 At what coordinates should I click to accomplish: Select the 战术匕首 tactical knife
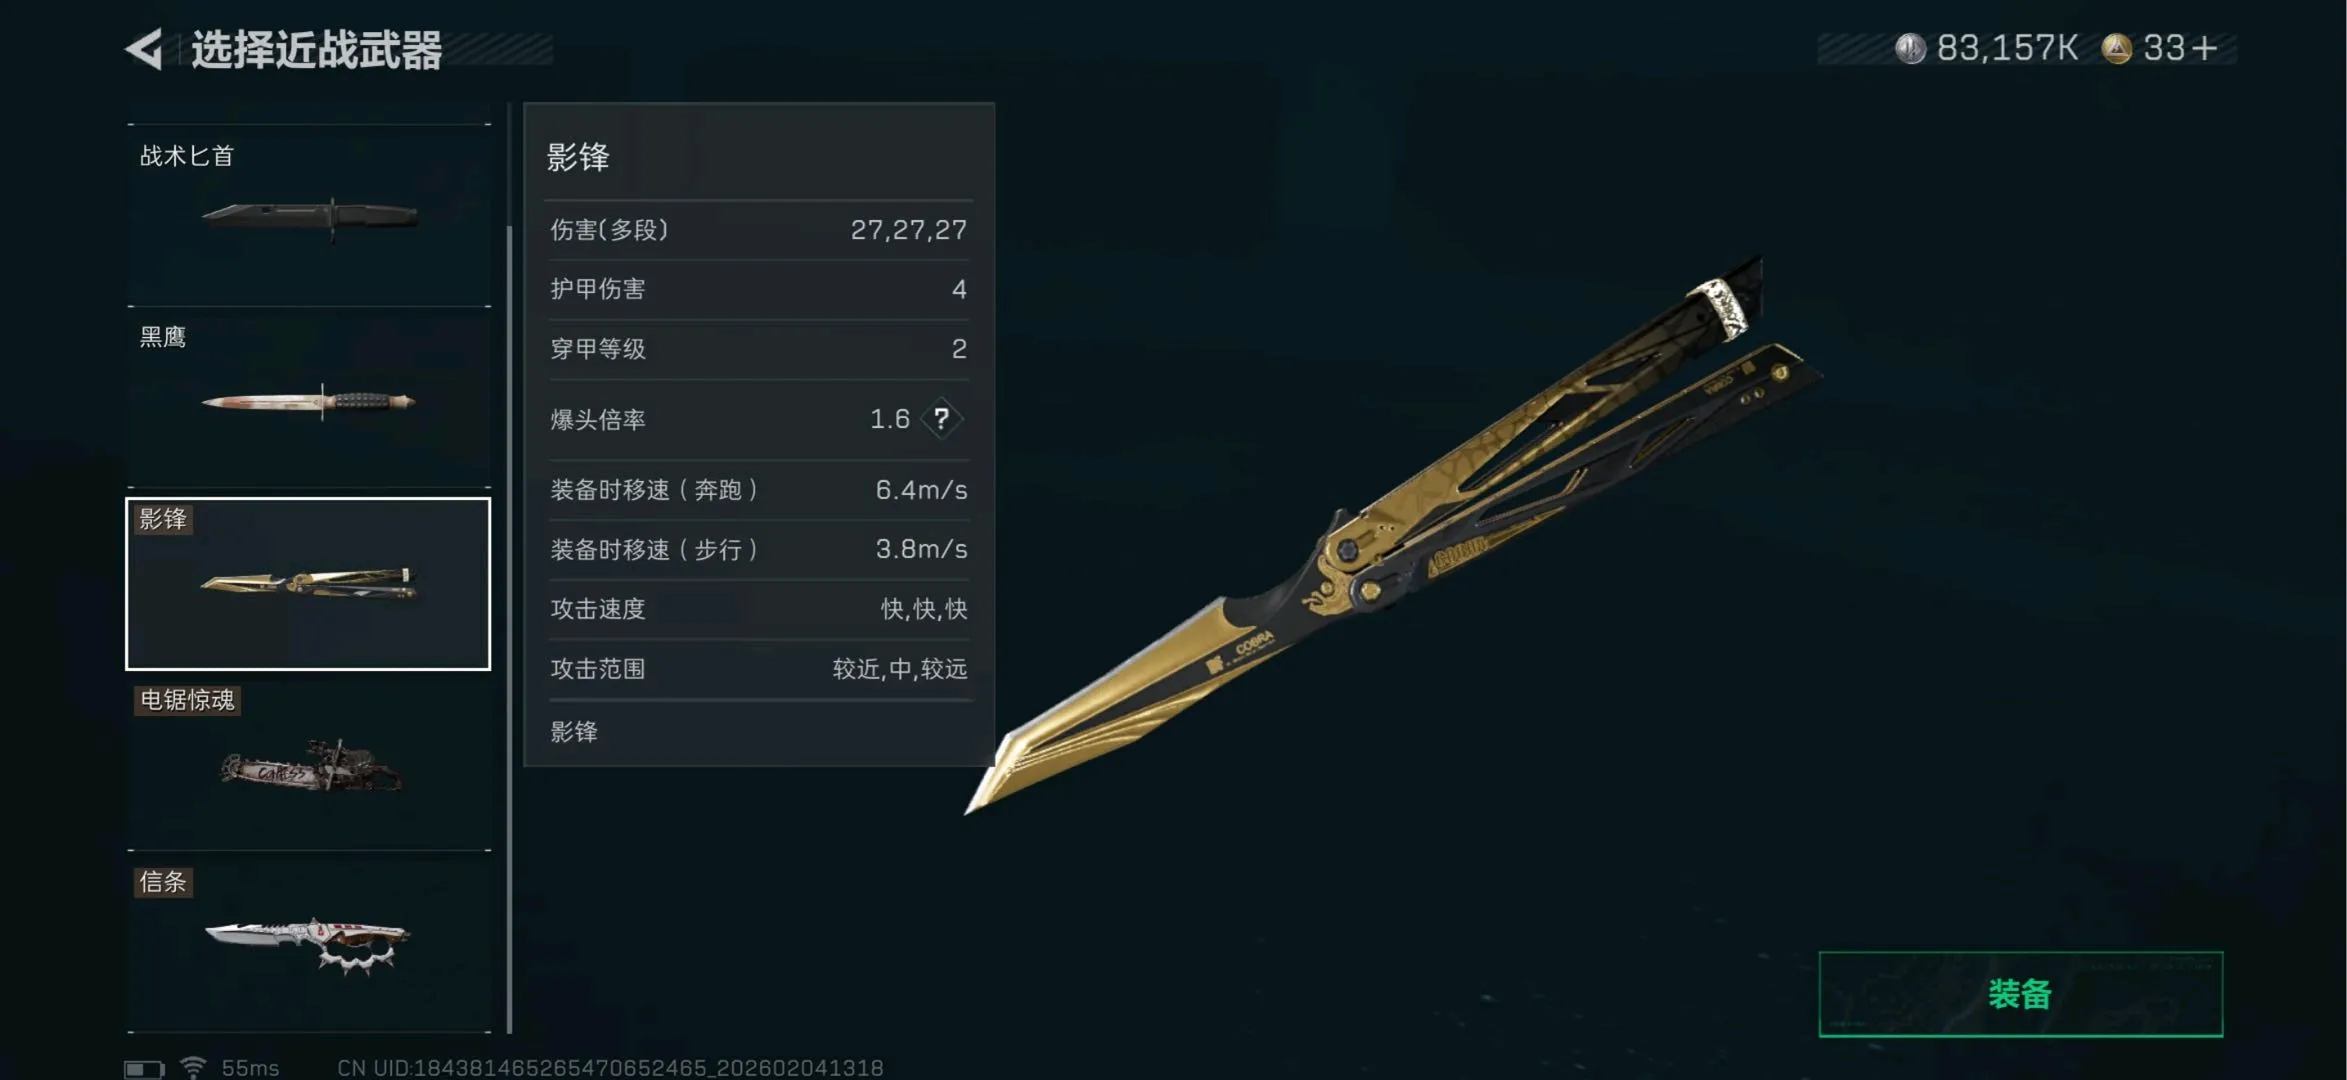pyautogui.click(x=308, y=215)
